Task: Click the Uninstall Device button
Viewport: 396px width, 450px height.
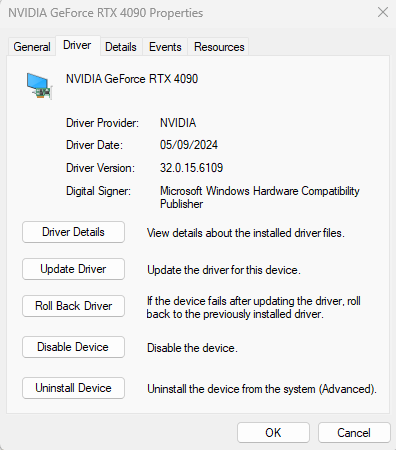Action: tap(73, 388)
